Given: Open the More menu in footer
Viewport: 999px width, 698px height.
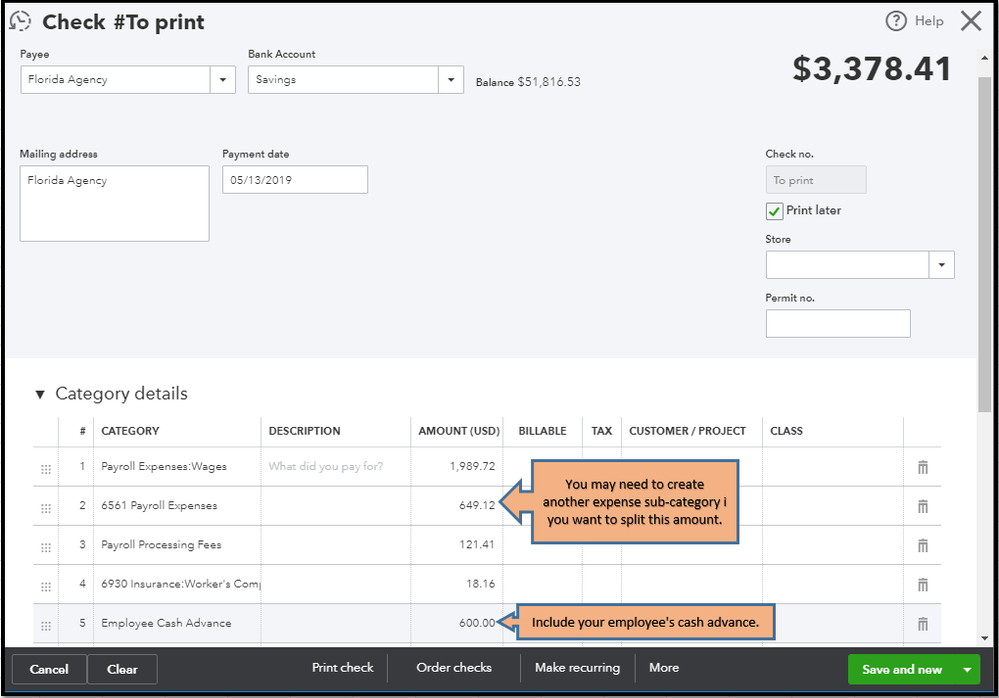Looking at the screenshot, I should [x=664, y=668].
